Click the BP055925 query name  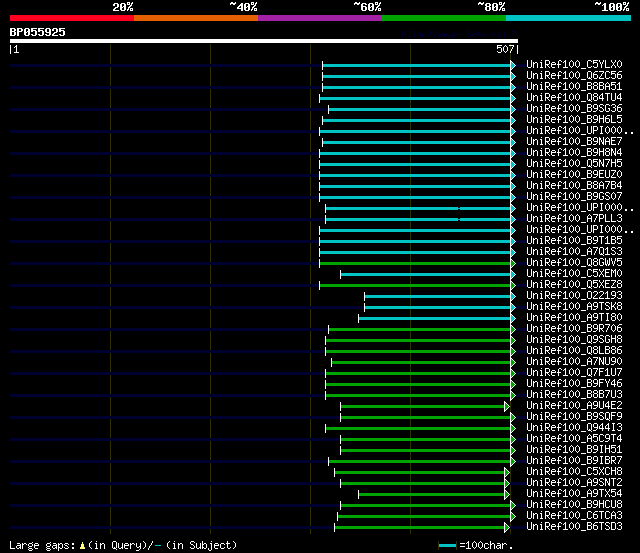38,32
